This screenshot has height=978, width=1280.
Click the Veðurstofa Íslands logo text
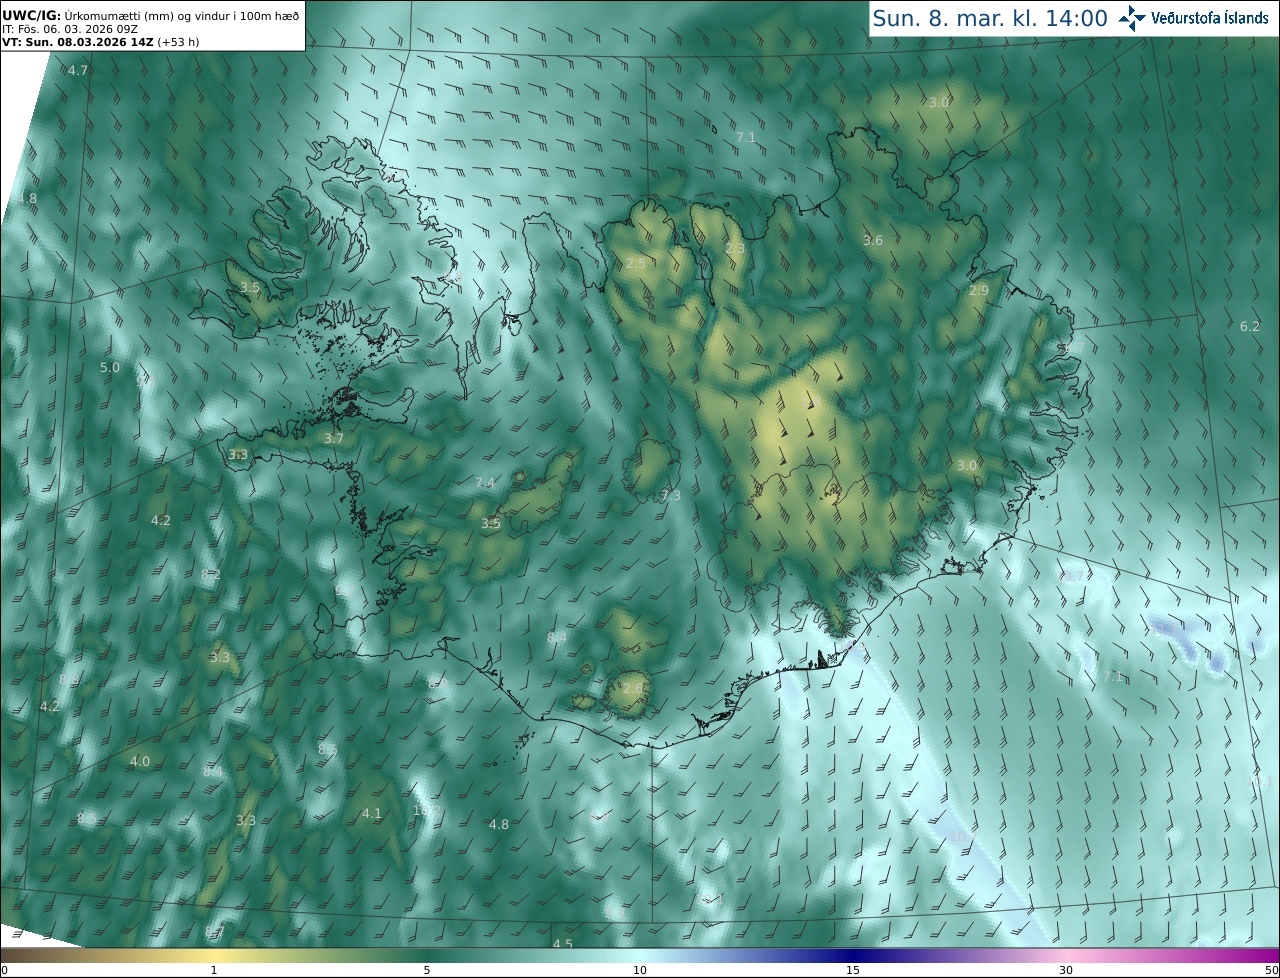pos(1210,18)
